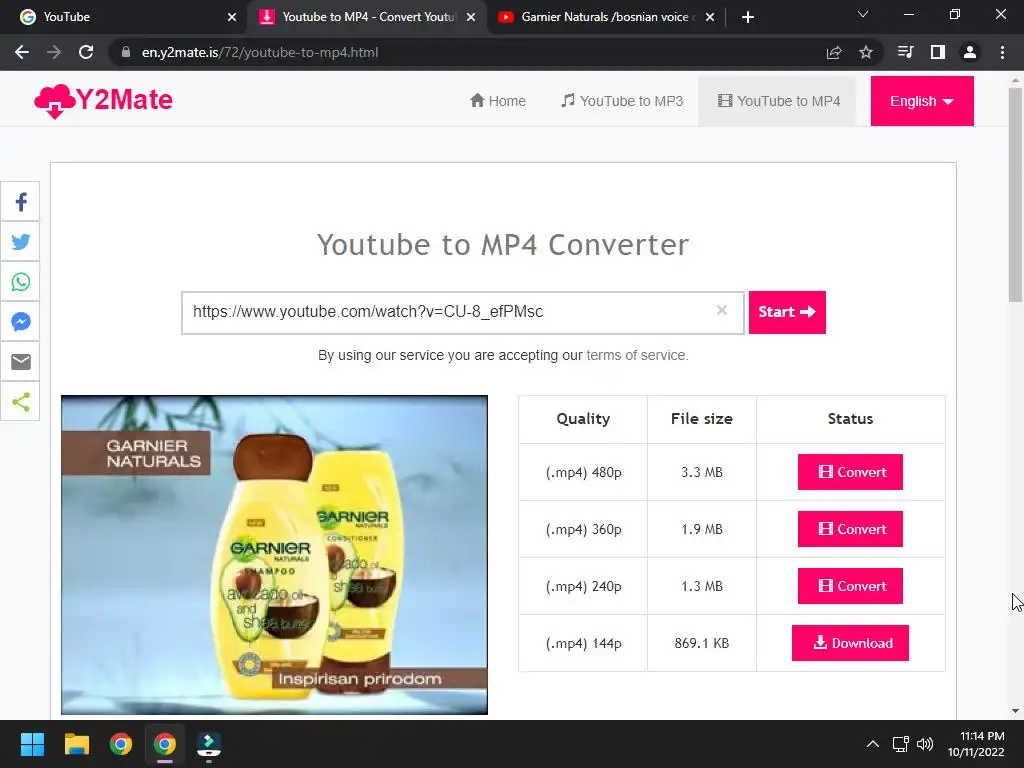This screenshot has width=1024, height=768.
Task: Click the '(.mp4) 144p' quality cell
Action: coord(583,643)
